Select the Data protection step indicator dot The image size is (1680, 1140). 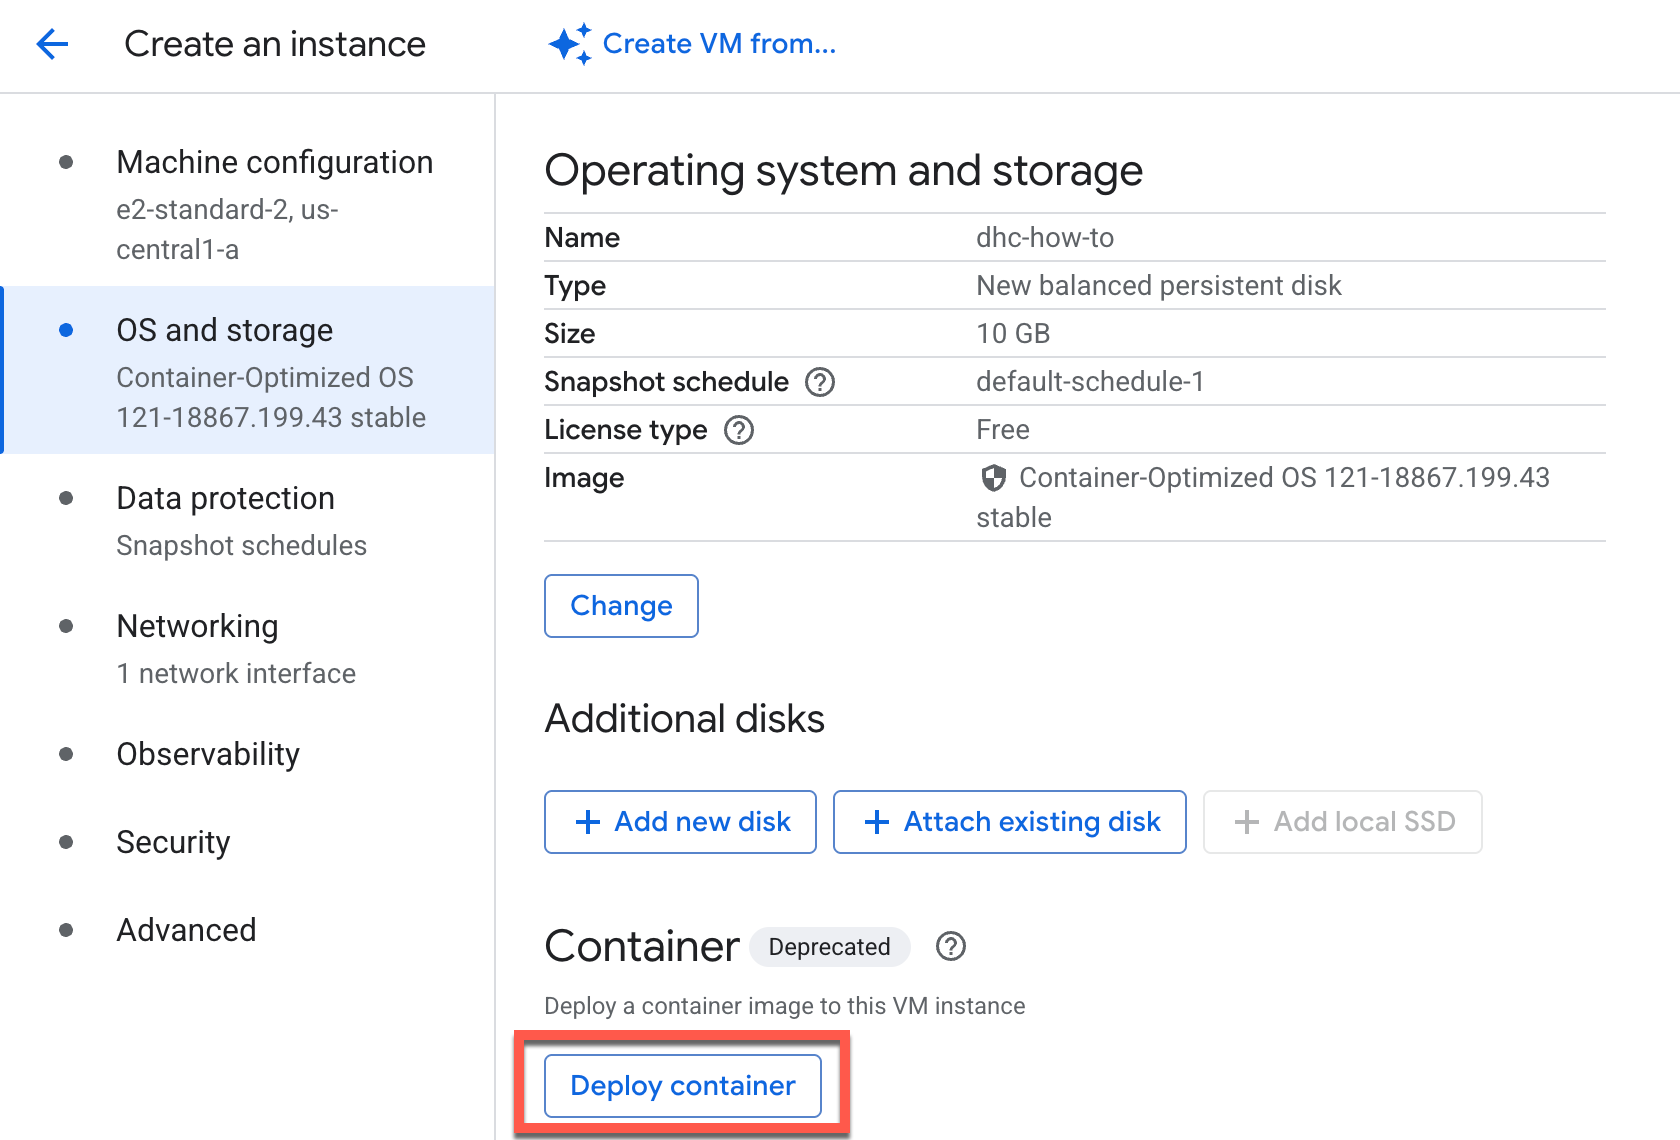[x=66, y=498]
